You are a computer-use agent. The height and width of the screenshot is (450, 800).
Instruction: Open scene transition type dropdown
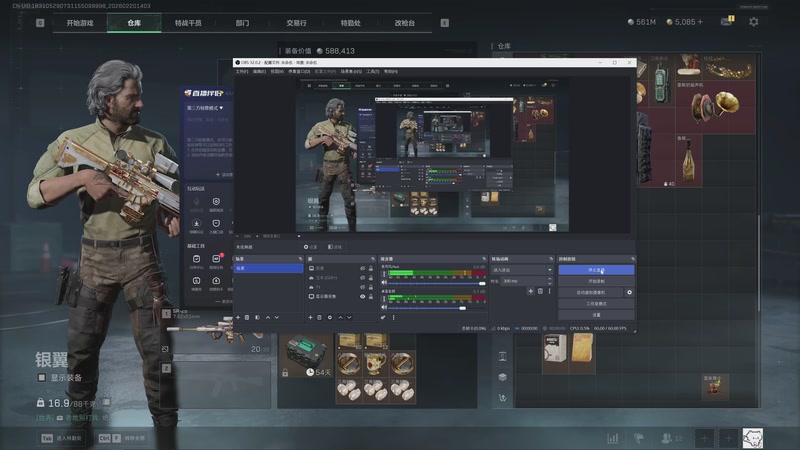pyautogui.click(x=522, y=270)
